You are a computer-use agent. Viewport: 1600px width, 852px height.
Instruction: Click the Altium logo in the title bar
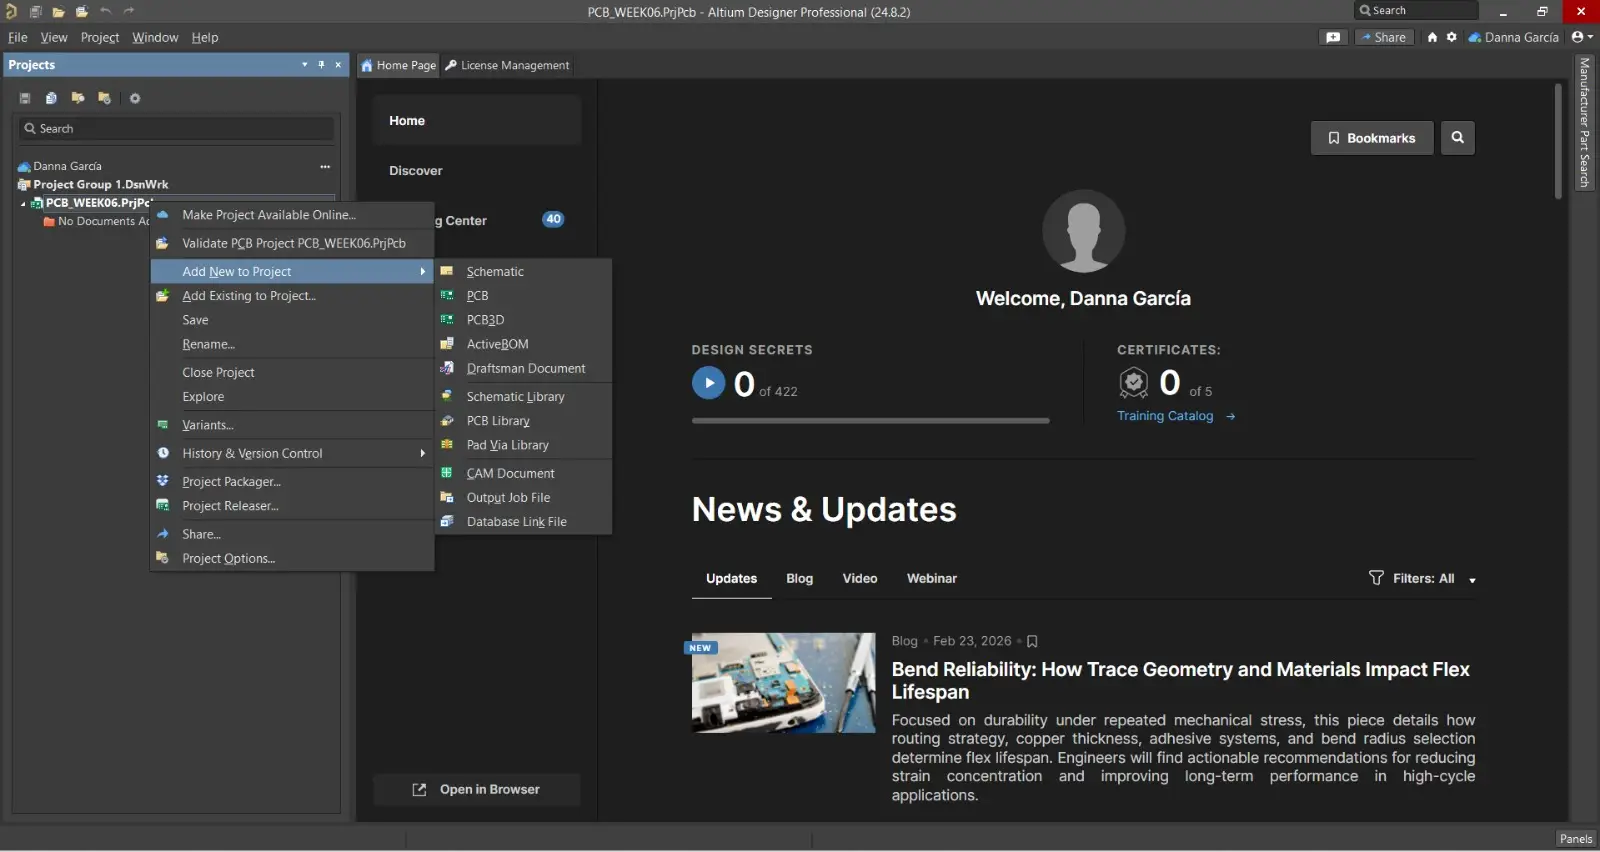click(x=11, y=11)
